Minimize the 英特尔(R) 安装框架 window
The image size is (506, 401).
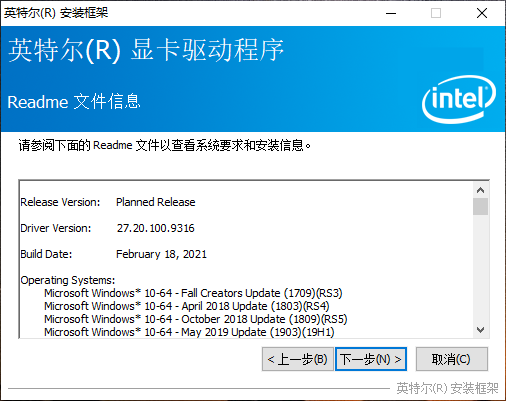pos(391,13)
